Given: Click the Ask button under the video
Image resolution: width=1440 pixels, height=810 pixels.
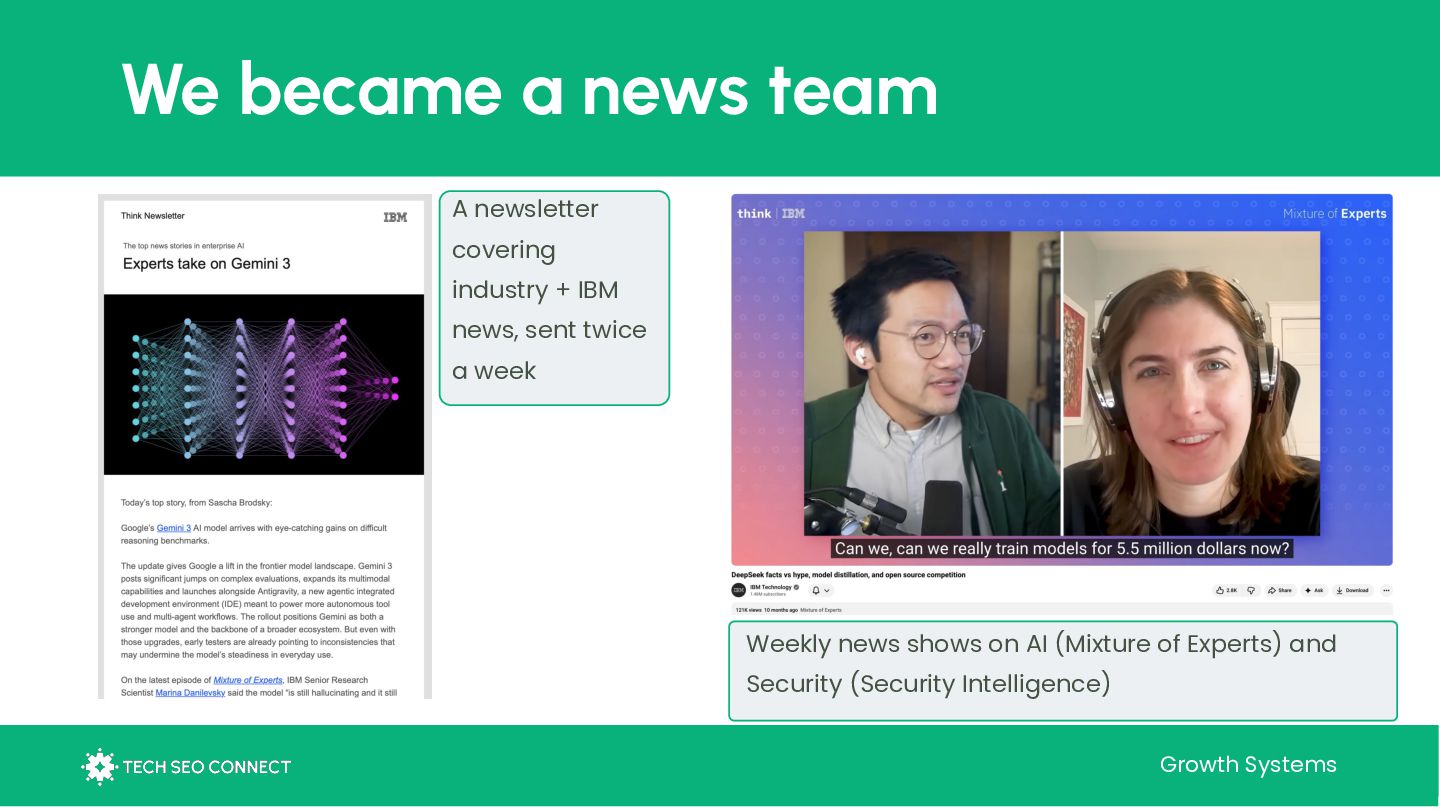Looking at the screenshot, I should (1313, 590).
